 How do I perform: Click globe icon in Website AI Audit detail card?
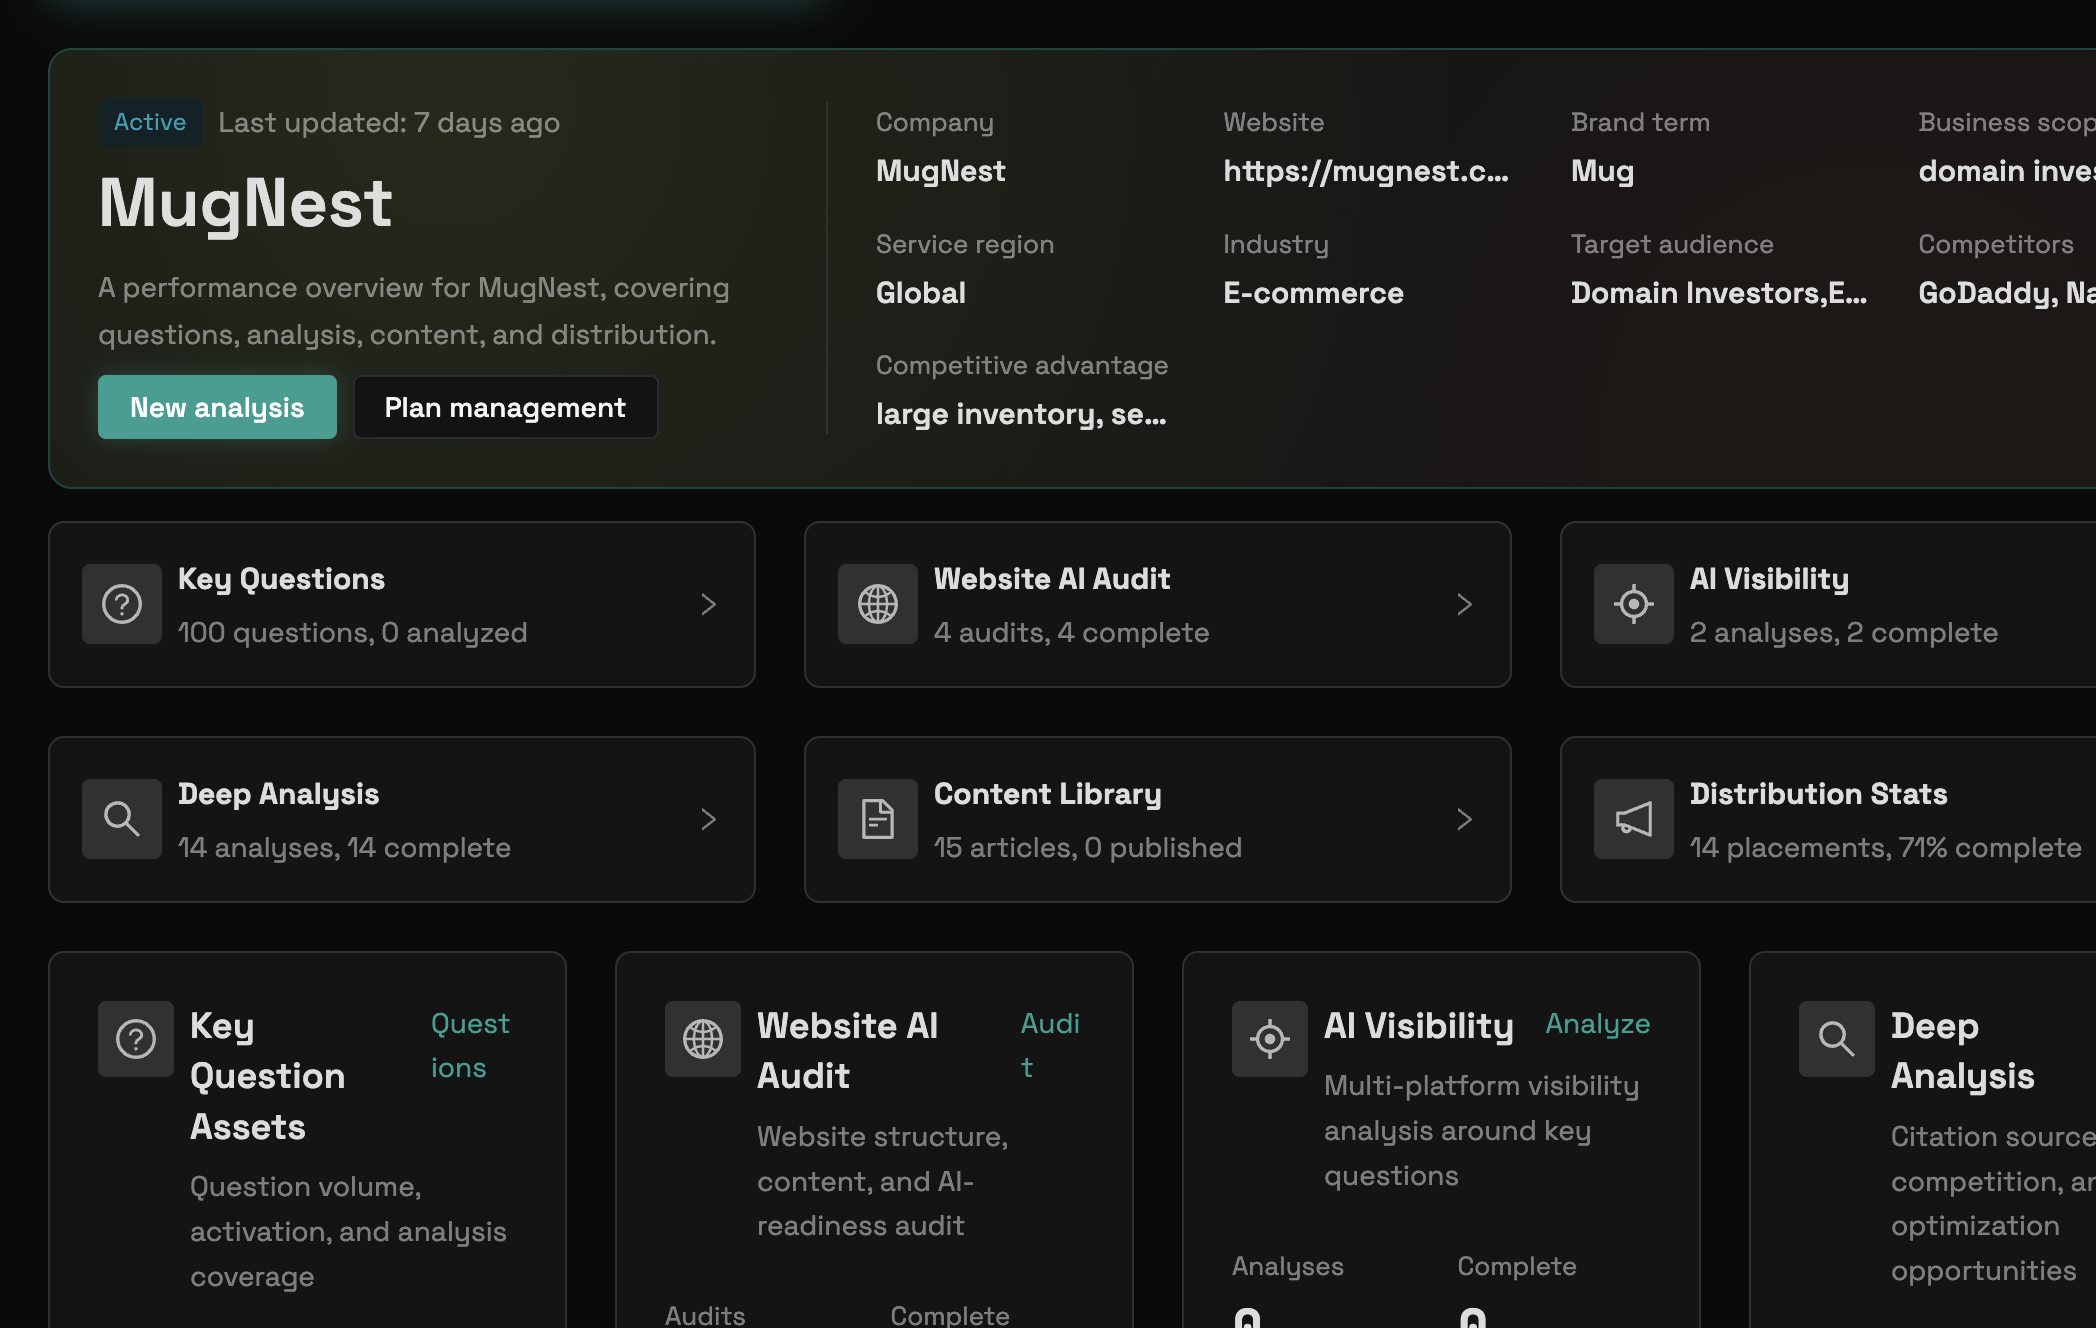(703, 1039)
